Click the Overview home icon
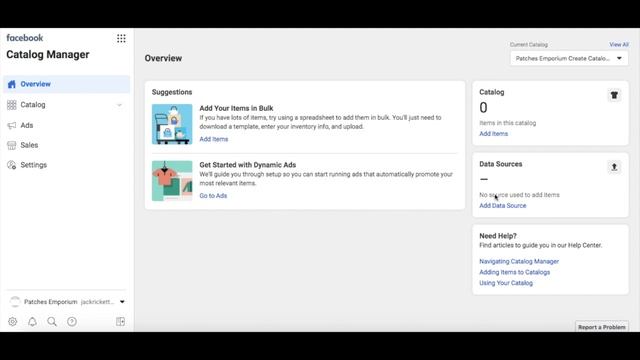The width and height of the screenshot is (640, 360). coord(11,84)
